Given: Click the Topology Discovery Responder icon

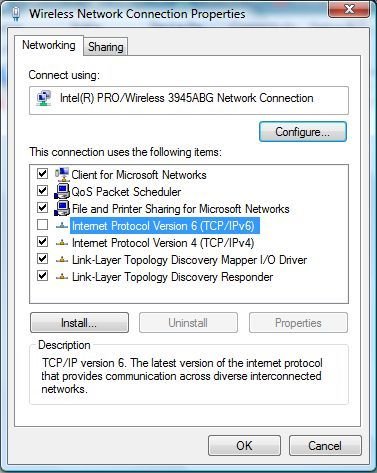Looking at the screenshot, I should (62, 277).
